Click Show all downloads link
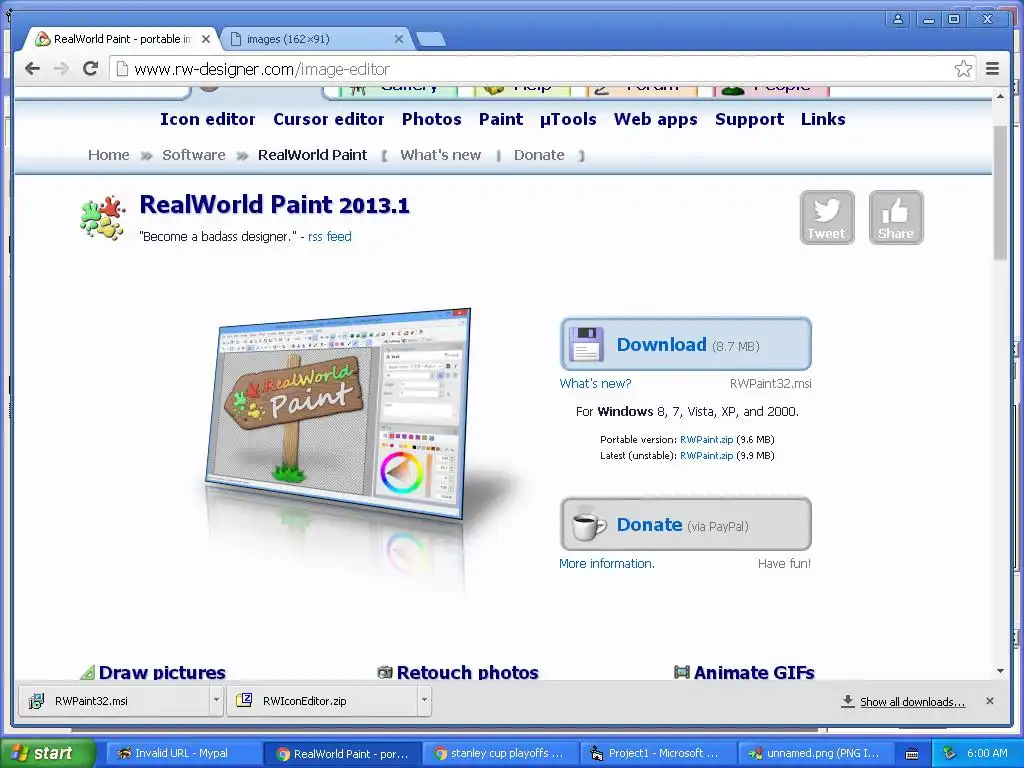Screen dimensions: 1024x768 click(x=912, y=702)
